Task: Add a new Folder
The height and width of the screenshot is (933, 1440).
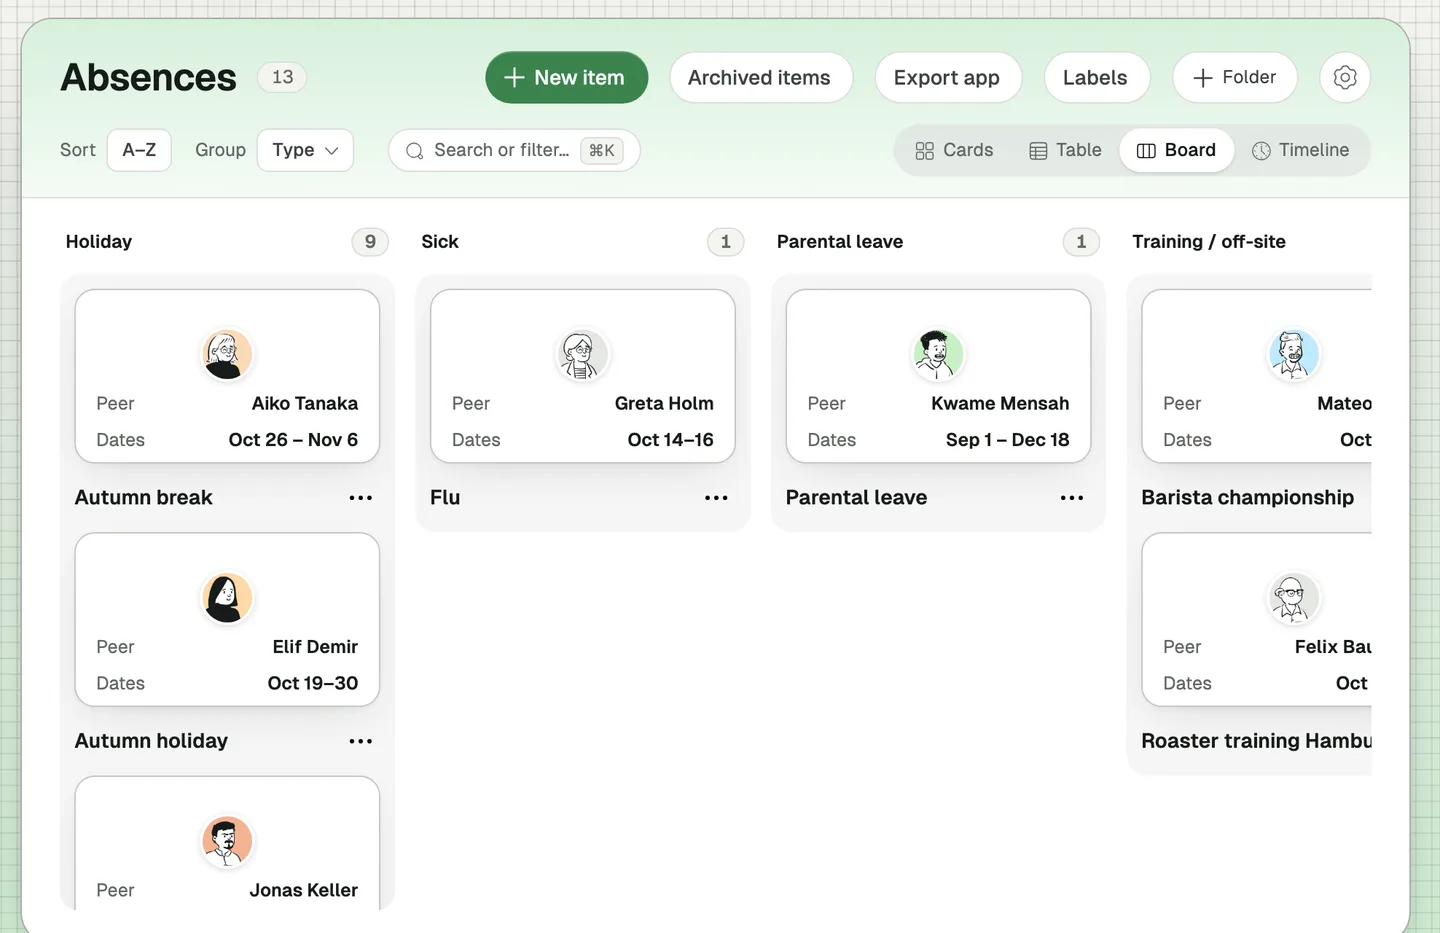Action: [1234, 77]
